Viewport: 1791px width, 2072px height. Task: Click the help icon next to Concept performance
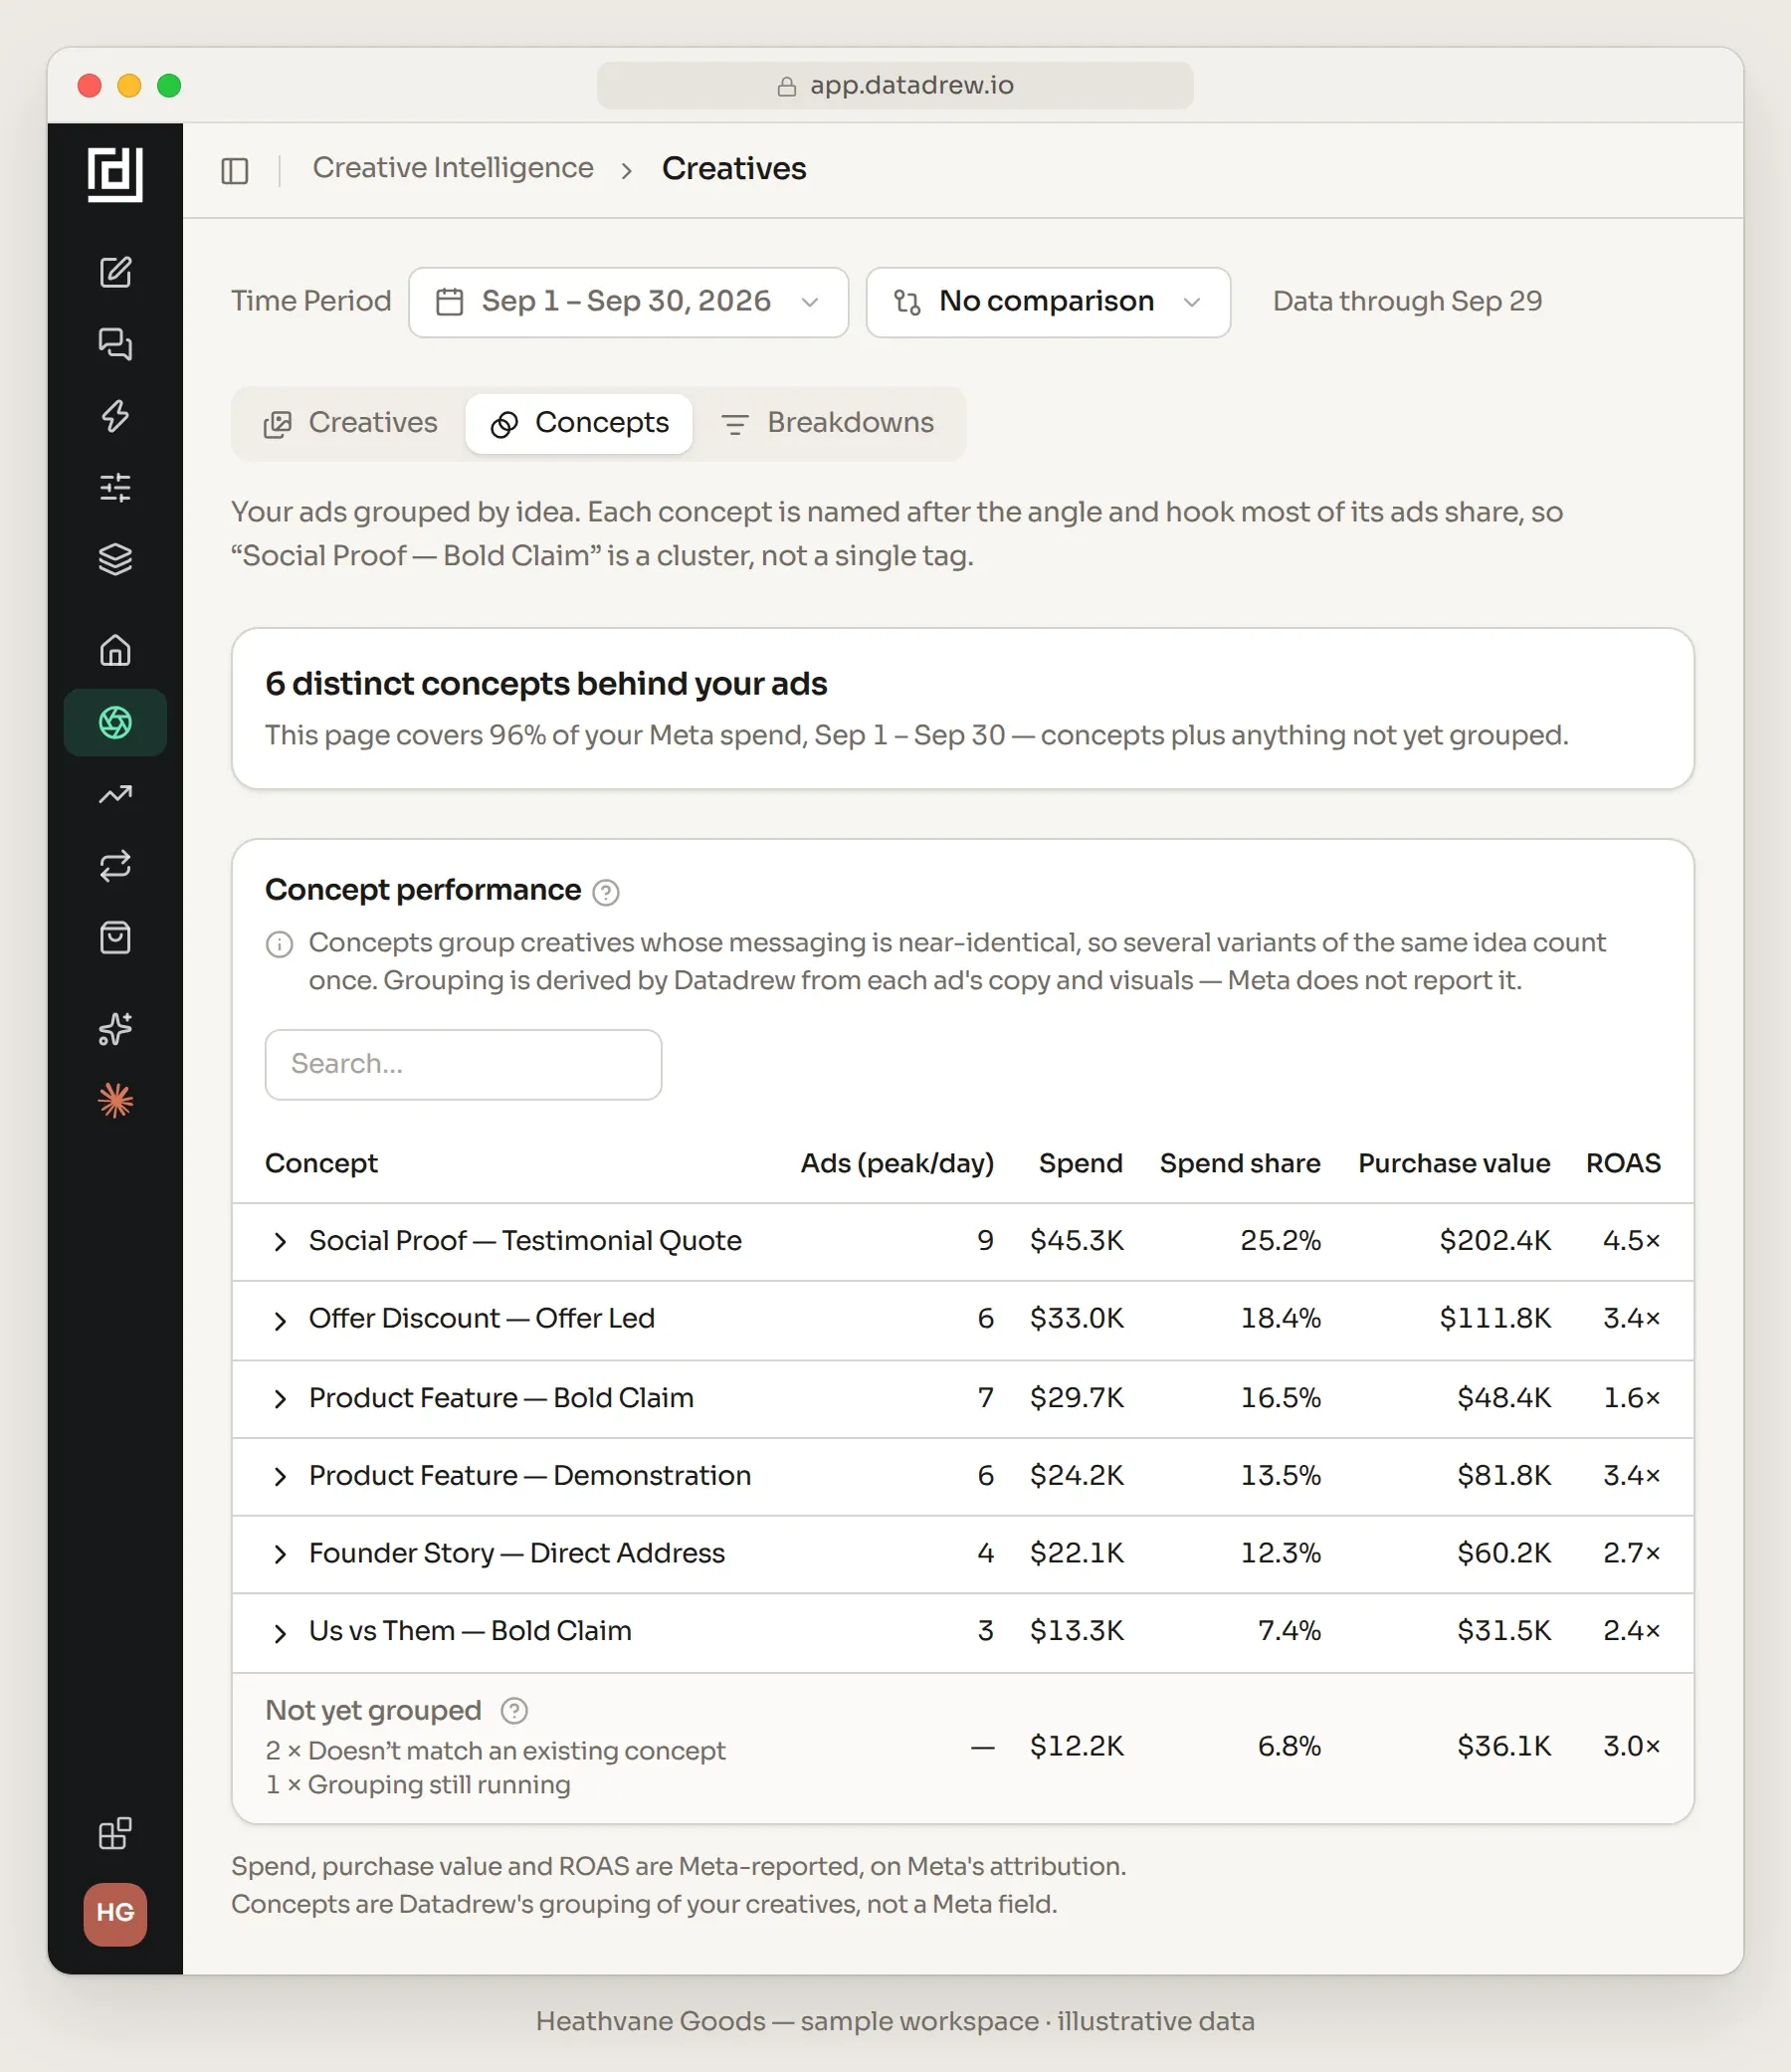[606, 892]
